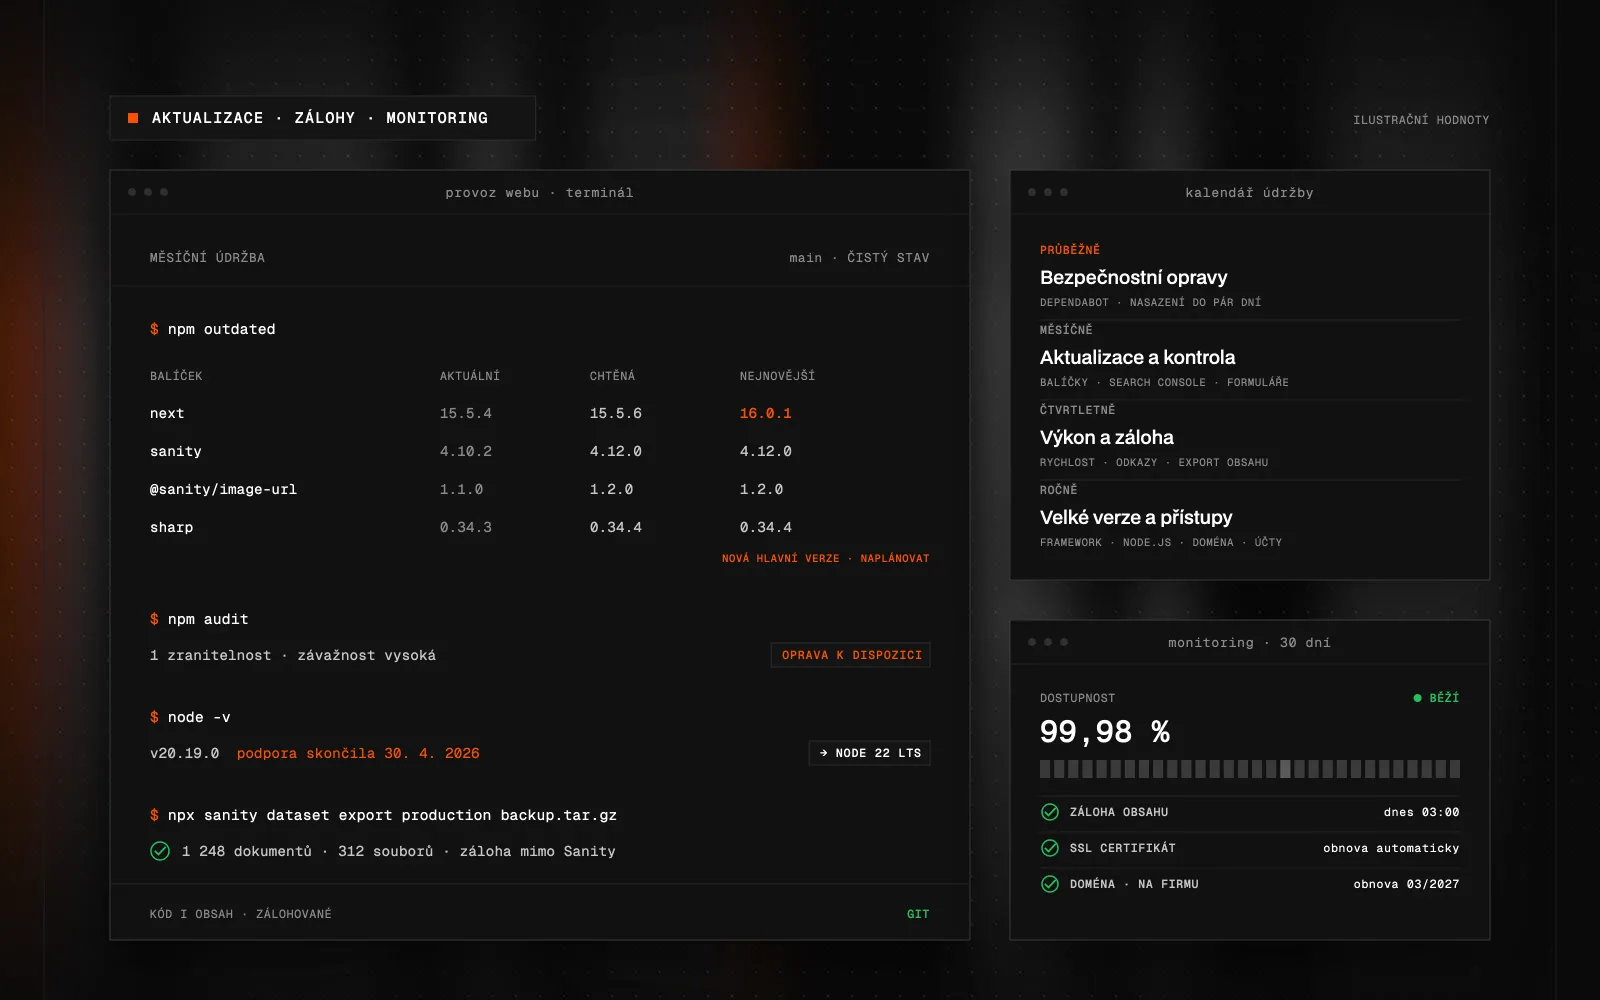Screen dimensions: 1600x1000
Task: Click the 'obnova automaticky' SSL status
Action: [x=1391, y=848]
